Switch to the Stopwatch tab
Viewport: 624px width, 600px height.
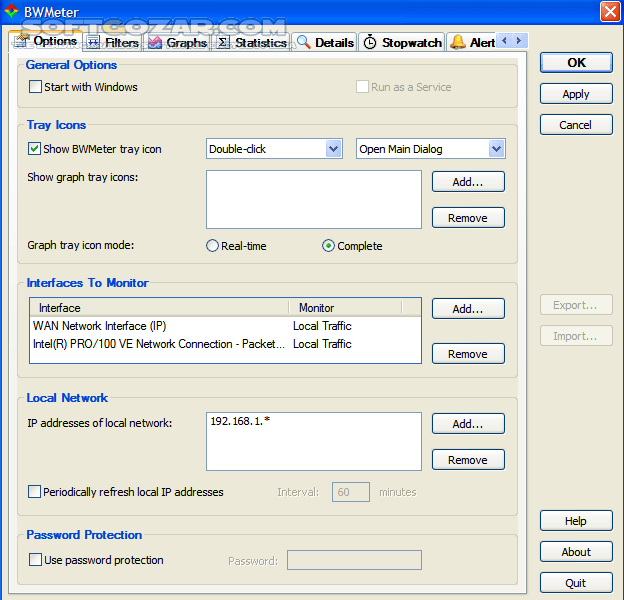pyautogui.click(x=402, y=42)
